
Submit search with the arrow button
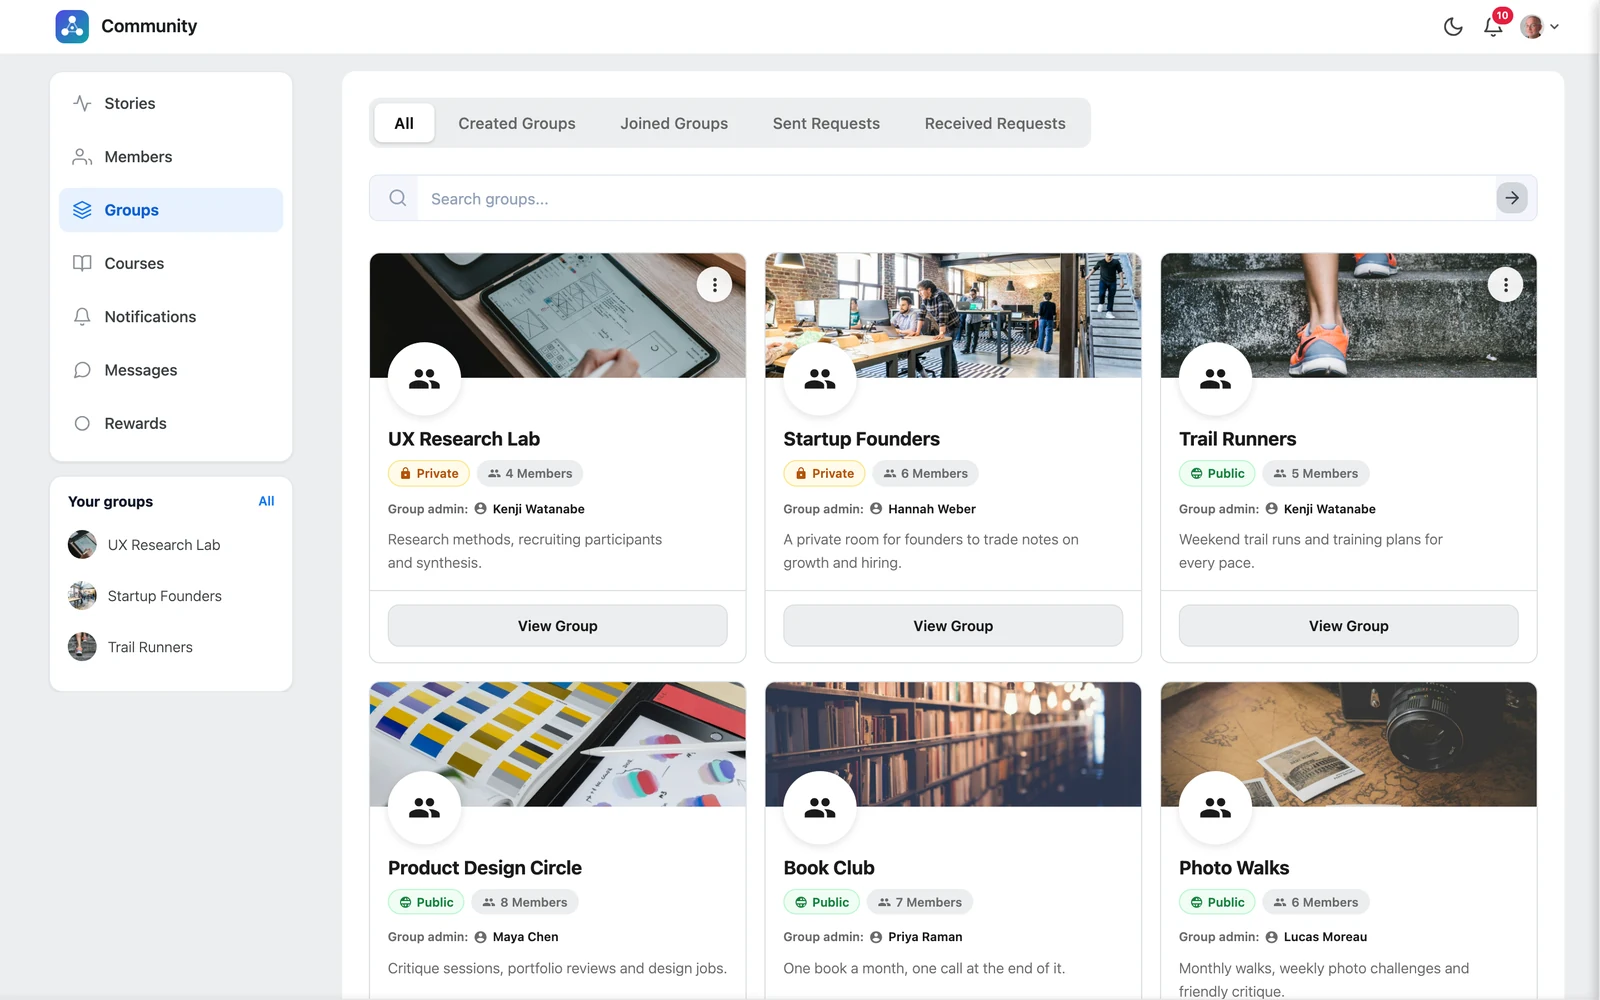1512,198
